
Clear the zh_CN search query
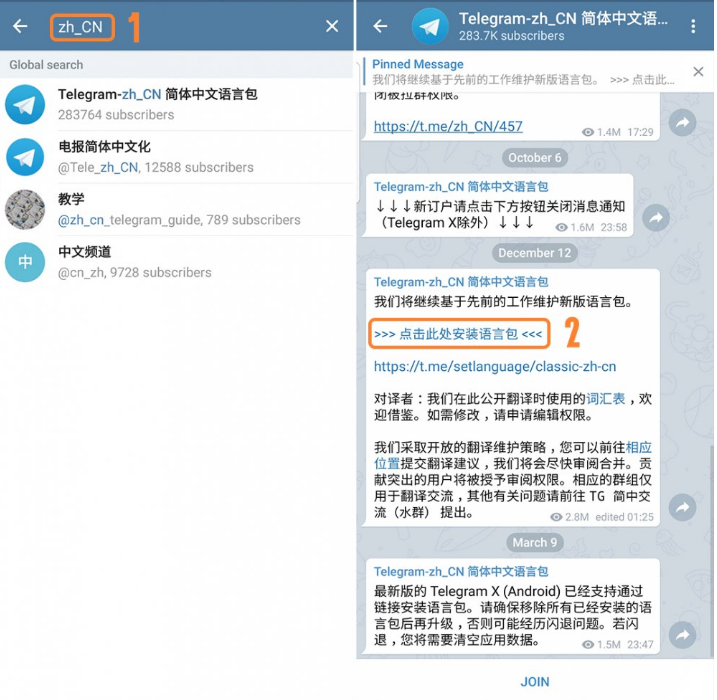pyautogui.click(x=332, y=26)
